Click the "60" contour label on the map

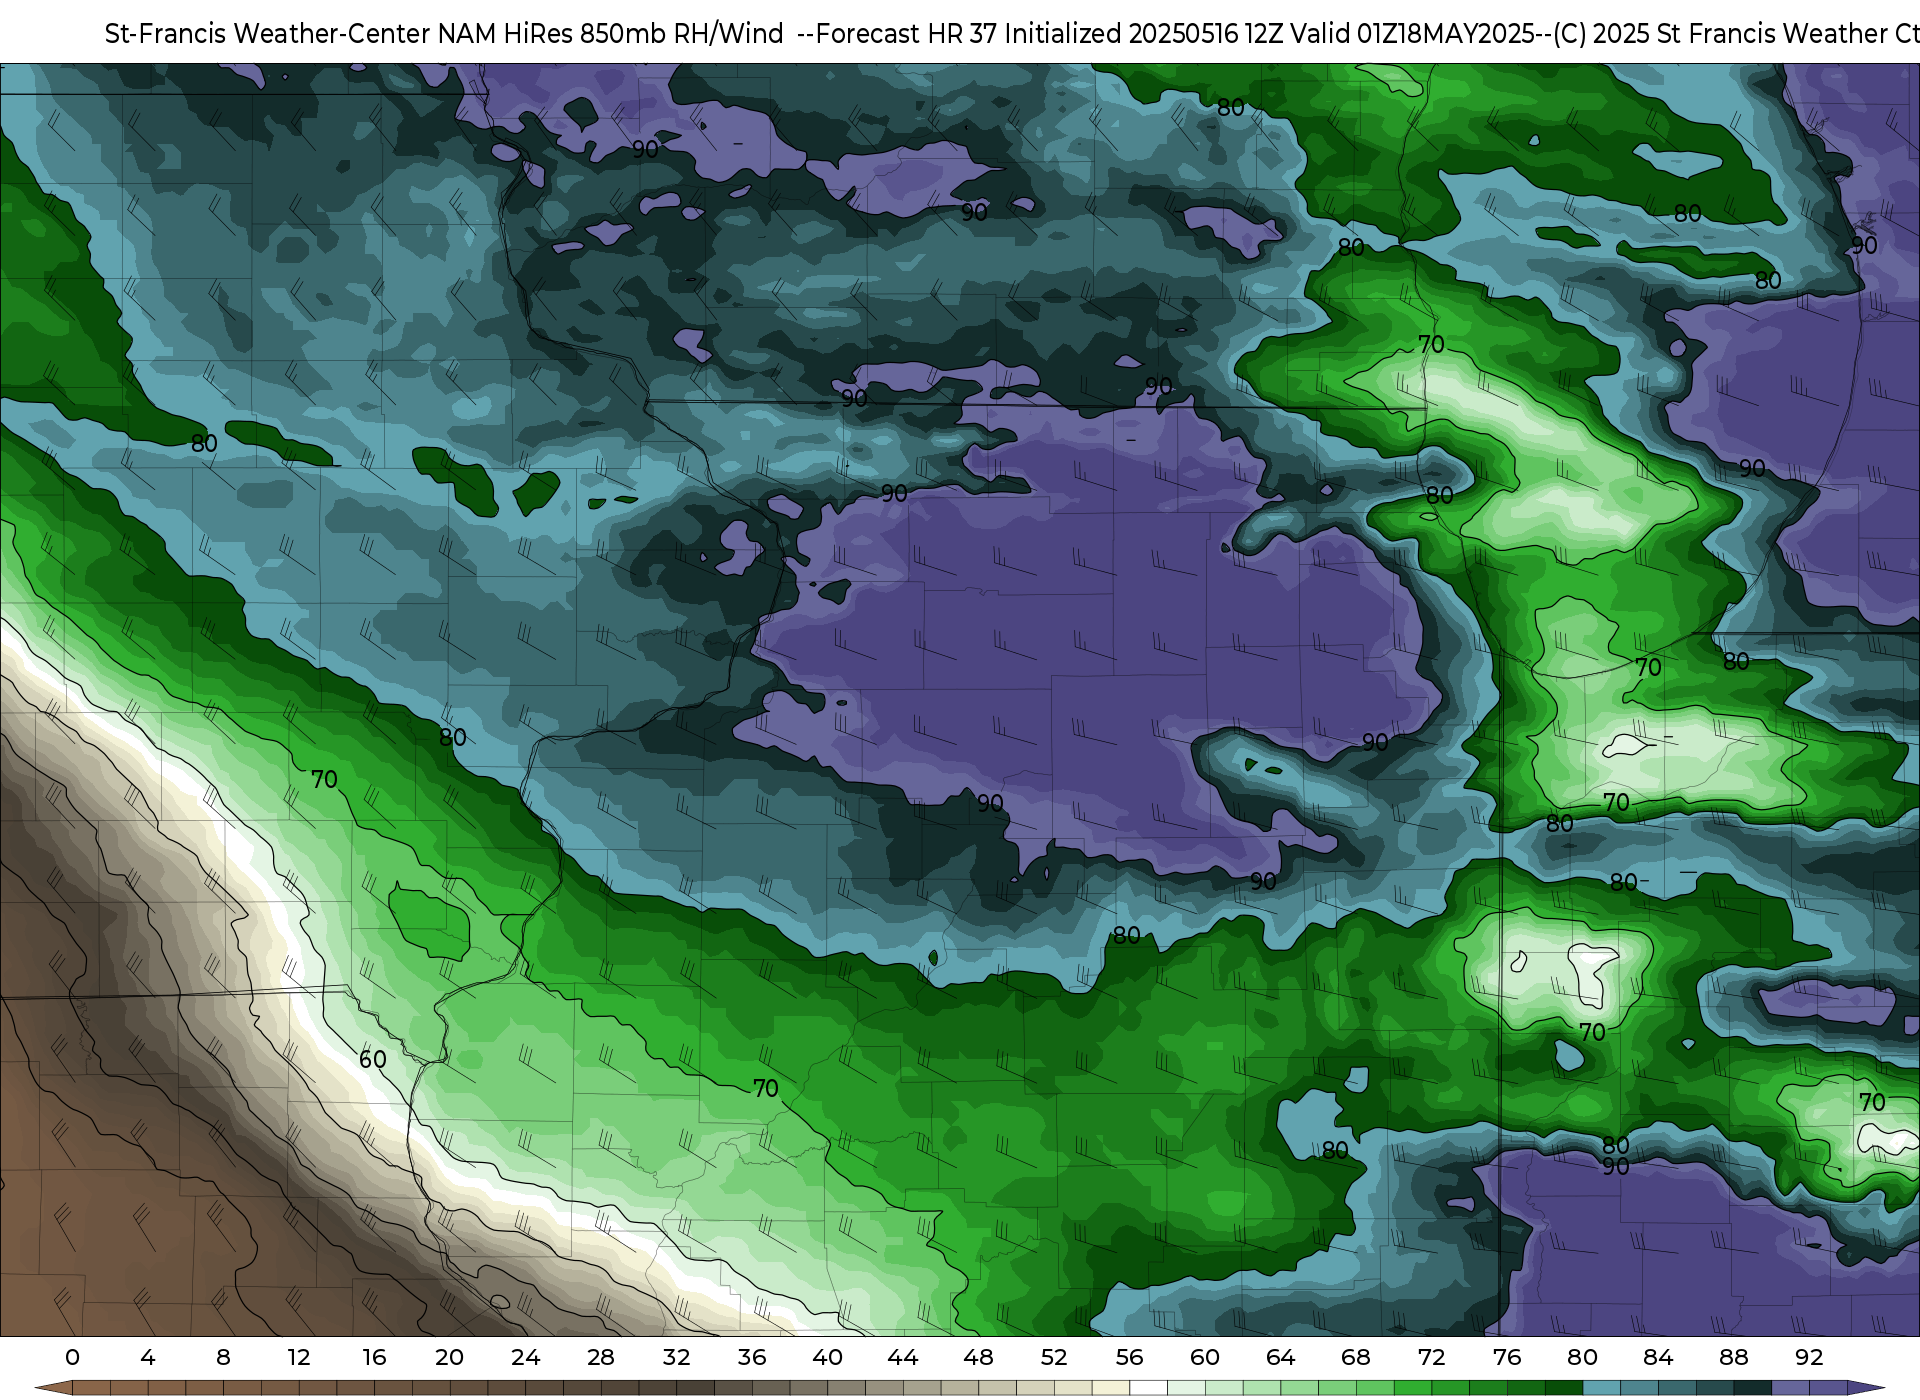tap(373, 1059)
